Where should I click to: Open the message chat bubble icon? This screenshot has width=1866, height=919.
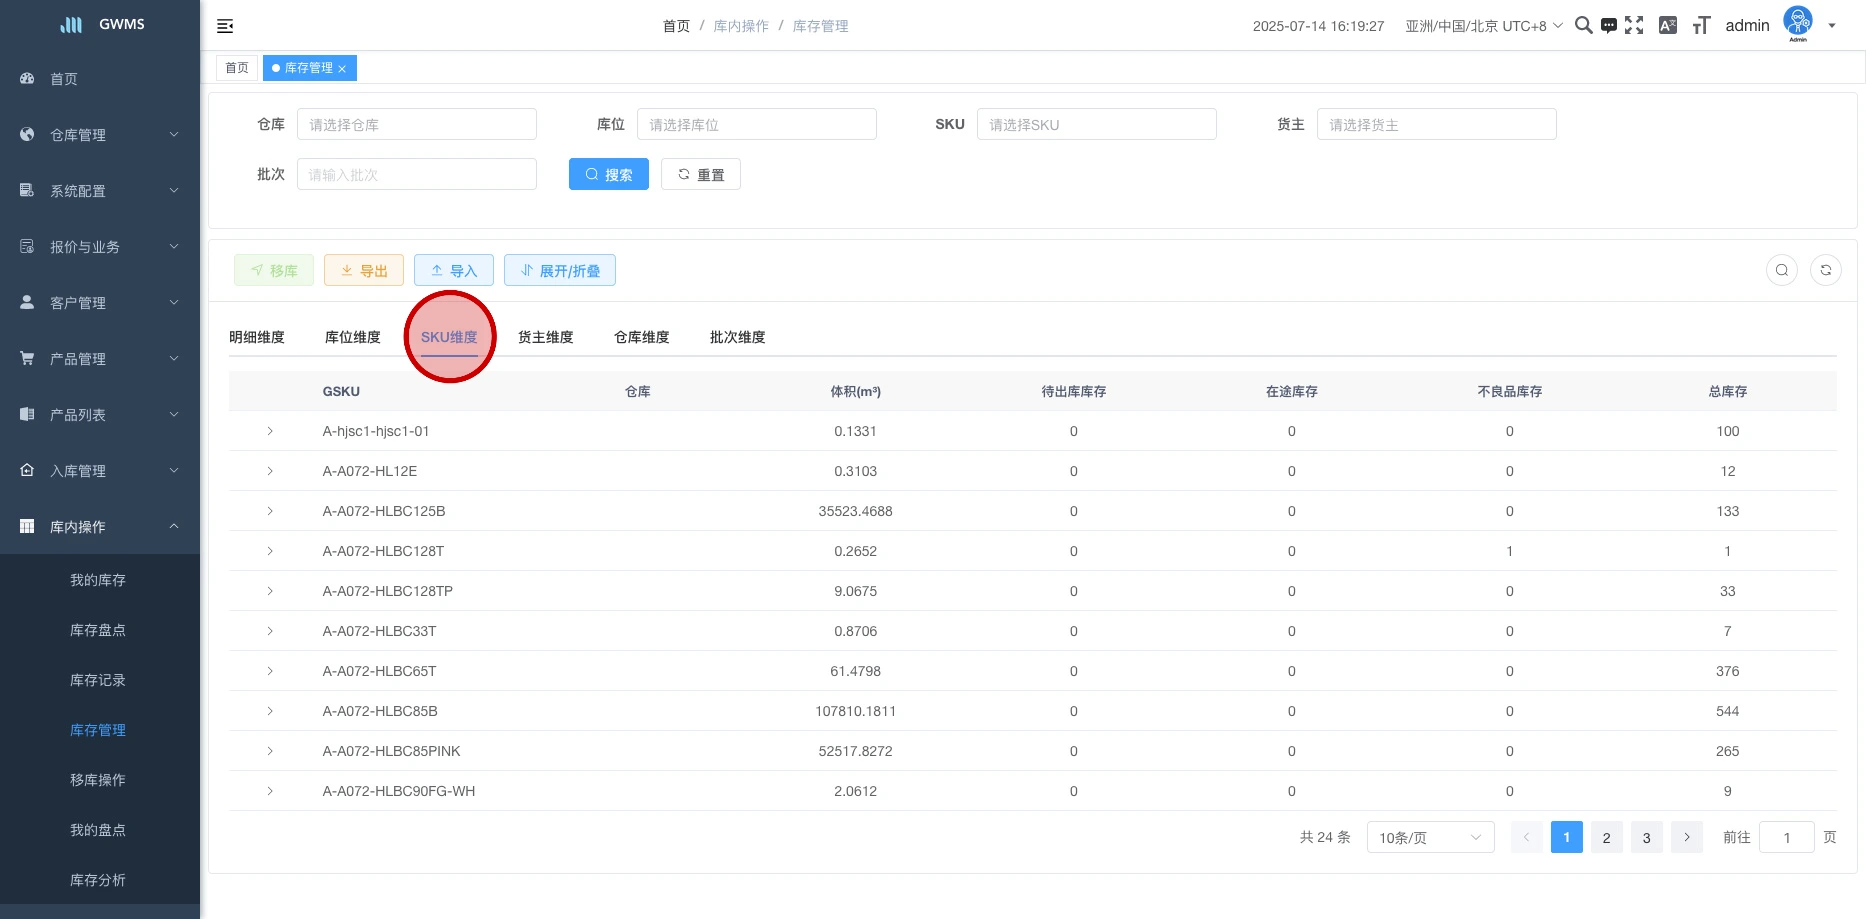coord(1608,26)
